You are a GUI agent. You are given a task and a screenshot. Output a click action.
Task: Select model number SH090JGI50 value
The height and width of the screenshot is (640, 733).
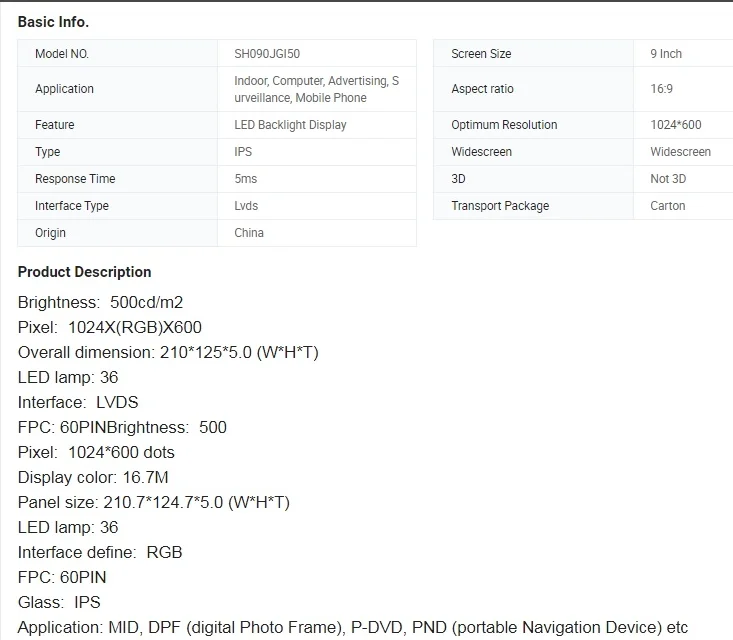(267, 54)
